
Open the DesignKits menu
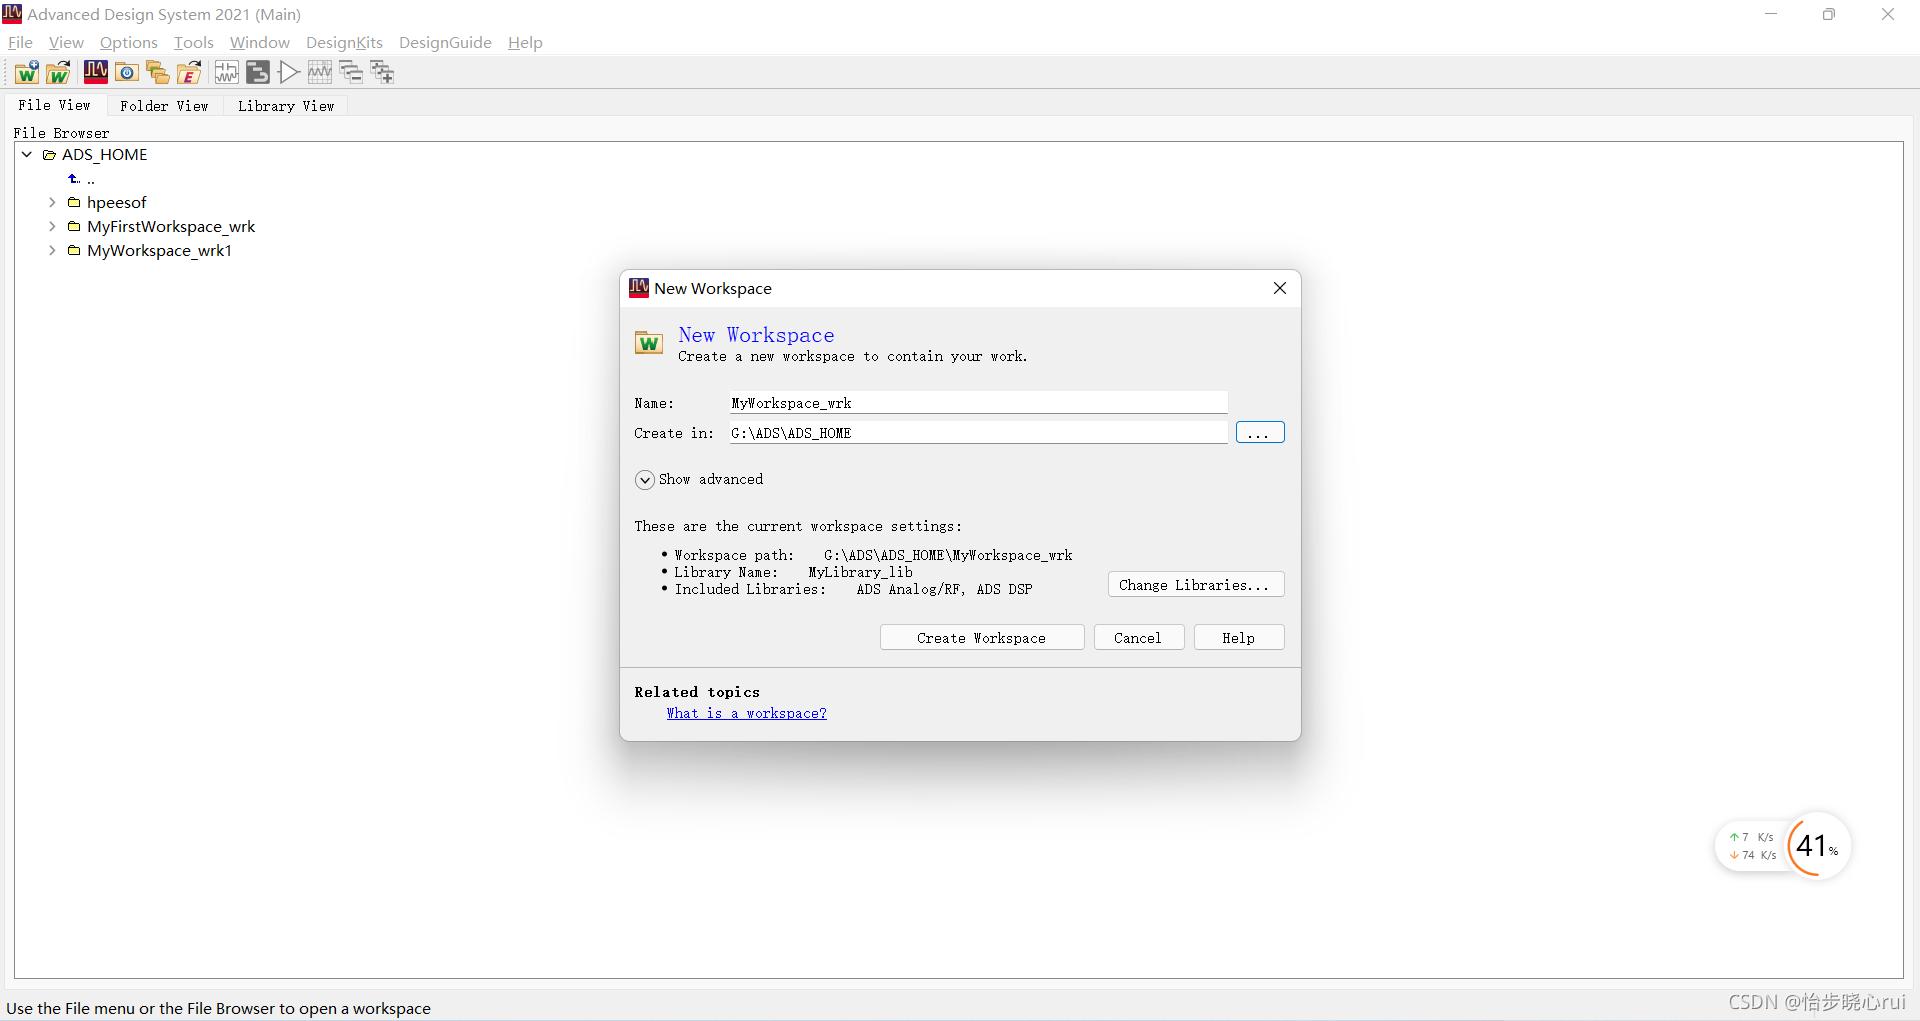(344, 42)
